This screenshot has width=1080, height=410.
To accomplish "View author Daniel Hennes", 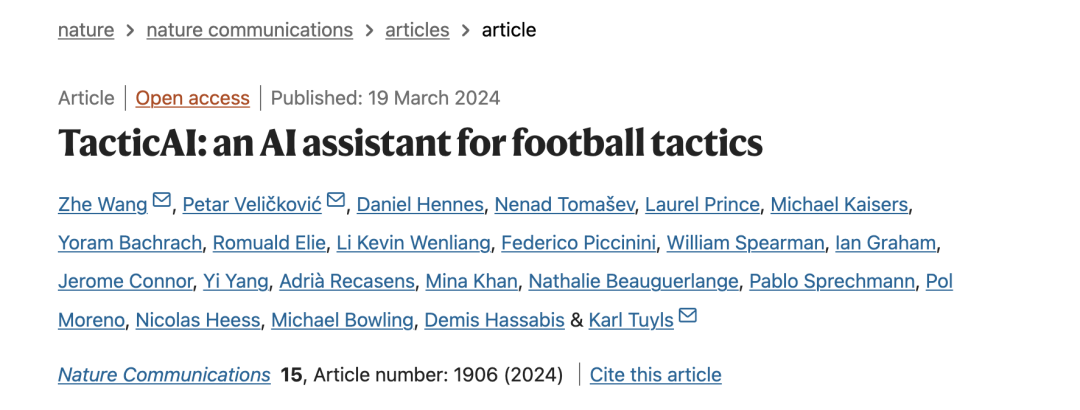I will 421,205.
